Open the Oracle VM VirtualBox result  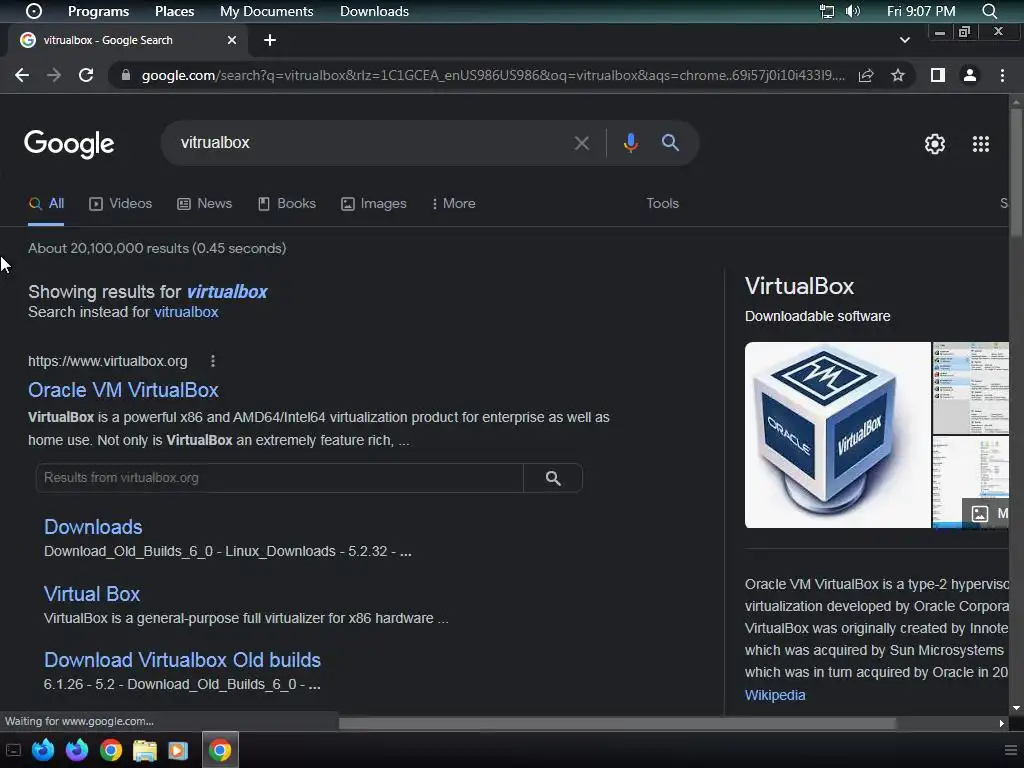(123, 390)
